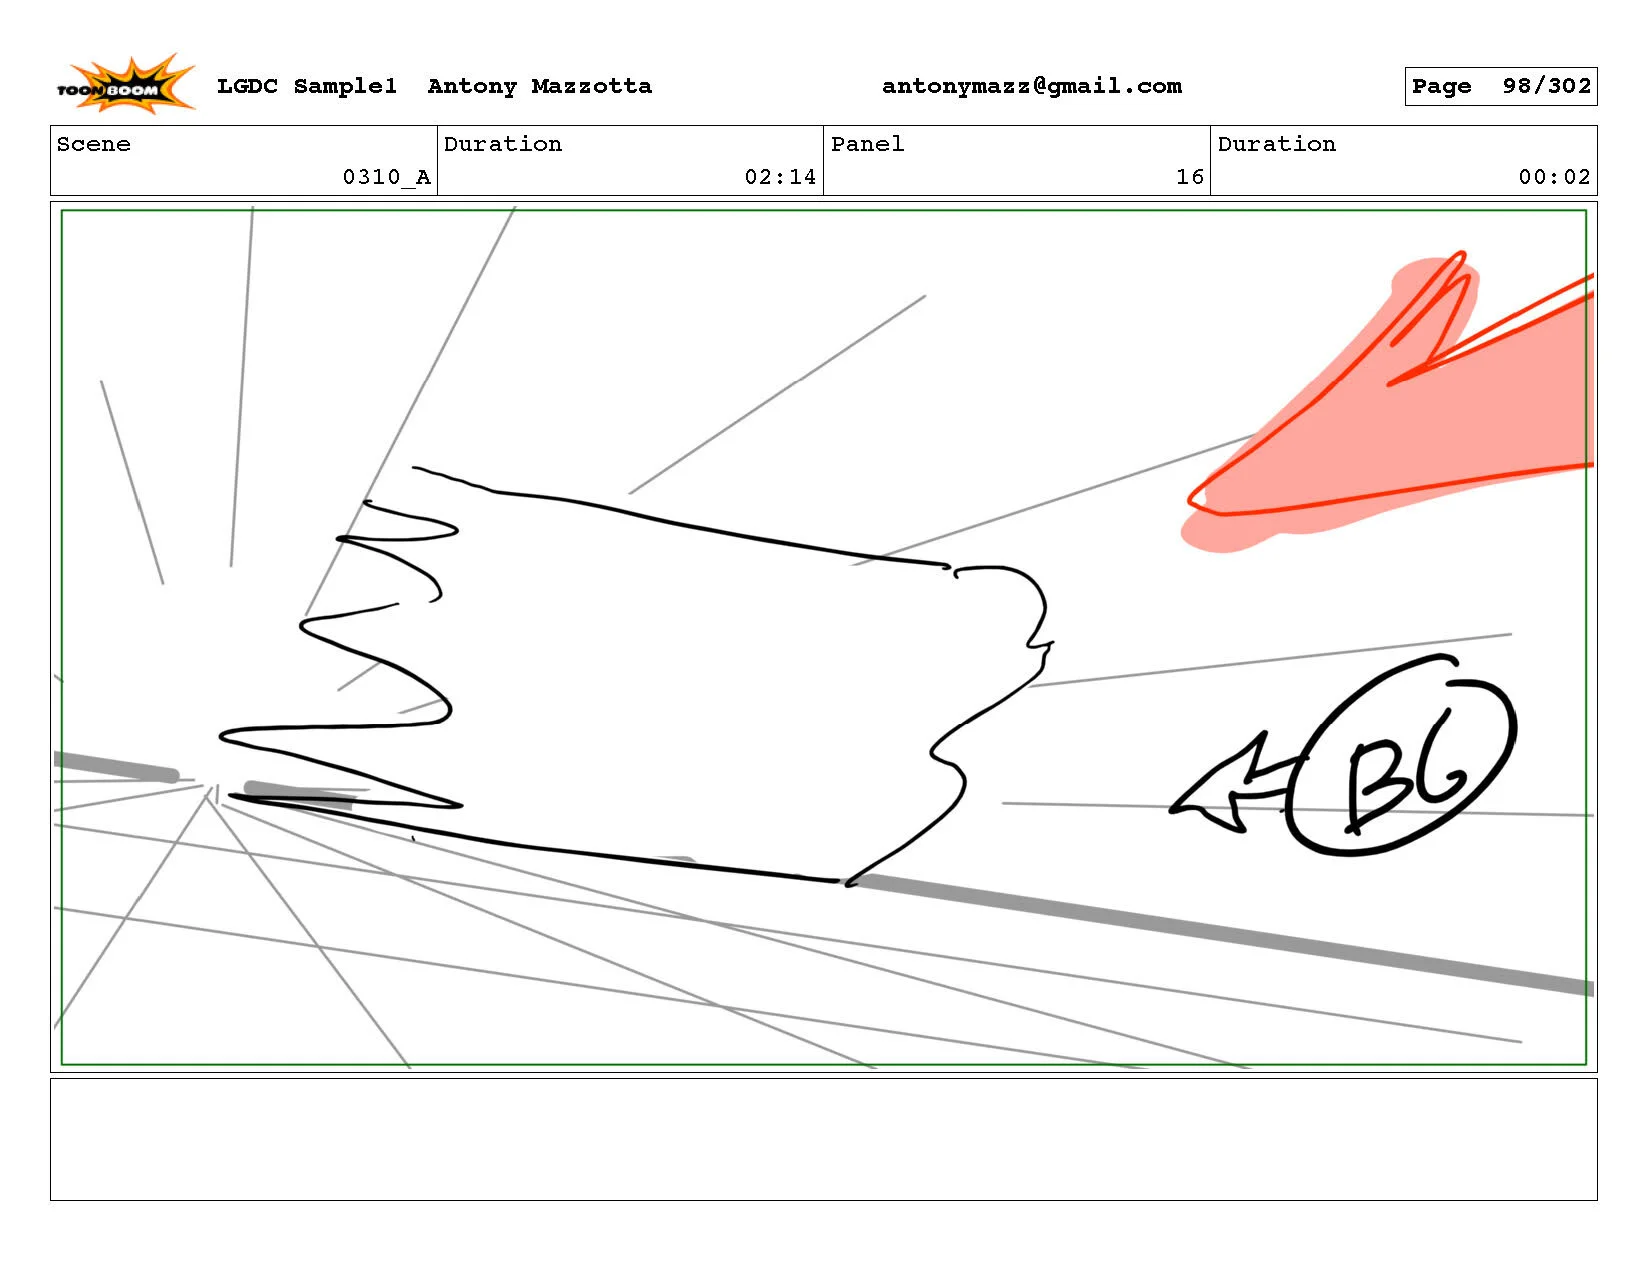
Task: Click the scene value '0310_A'
Action: point(387,177)
